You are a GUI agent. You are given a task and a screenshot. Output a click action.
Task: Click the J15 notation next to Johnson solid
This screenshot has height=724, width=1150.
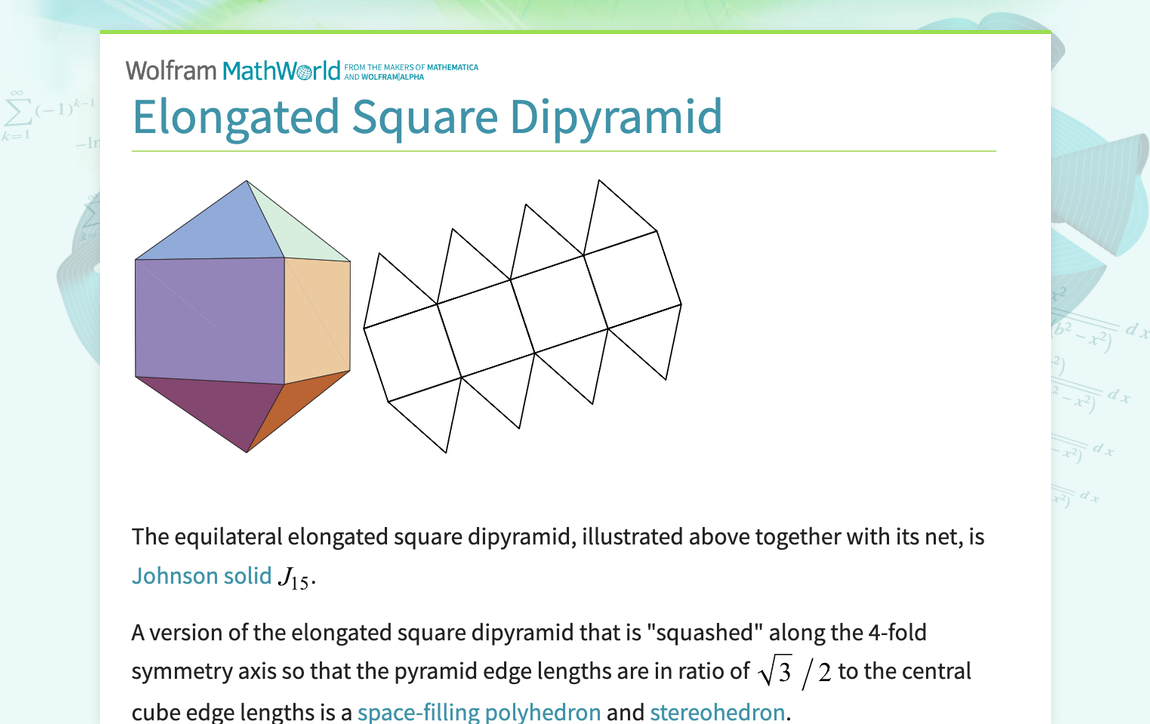[293, 577]
